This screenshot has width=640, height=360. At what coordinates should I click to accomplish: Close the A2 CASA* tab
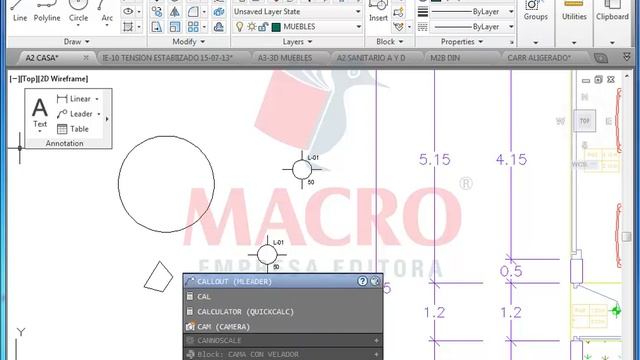(86, 58)
